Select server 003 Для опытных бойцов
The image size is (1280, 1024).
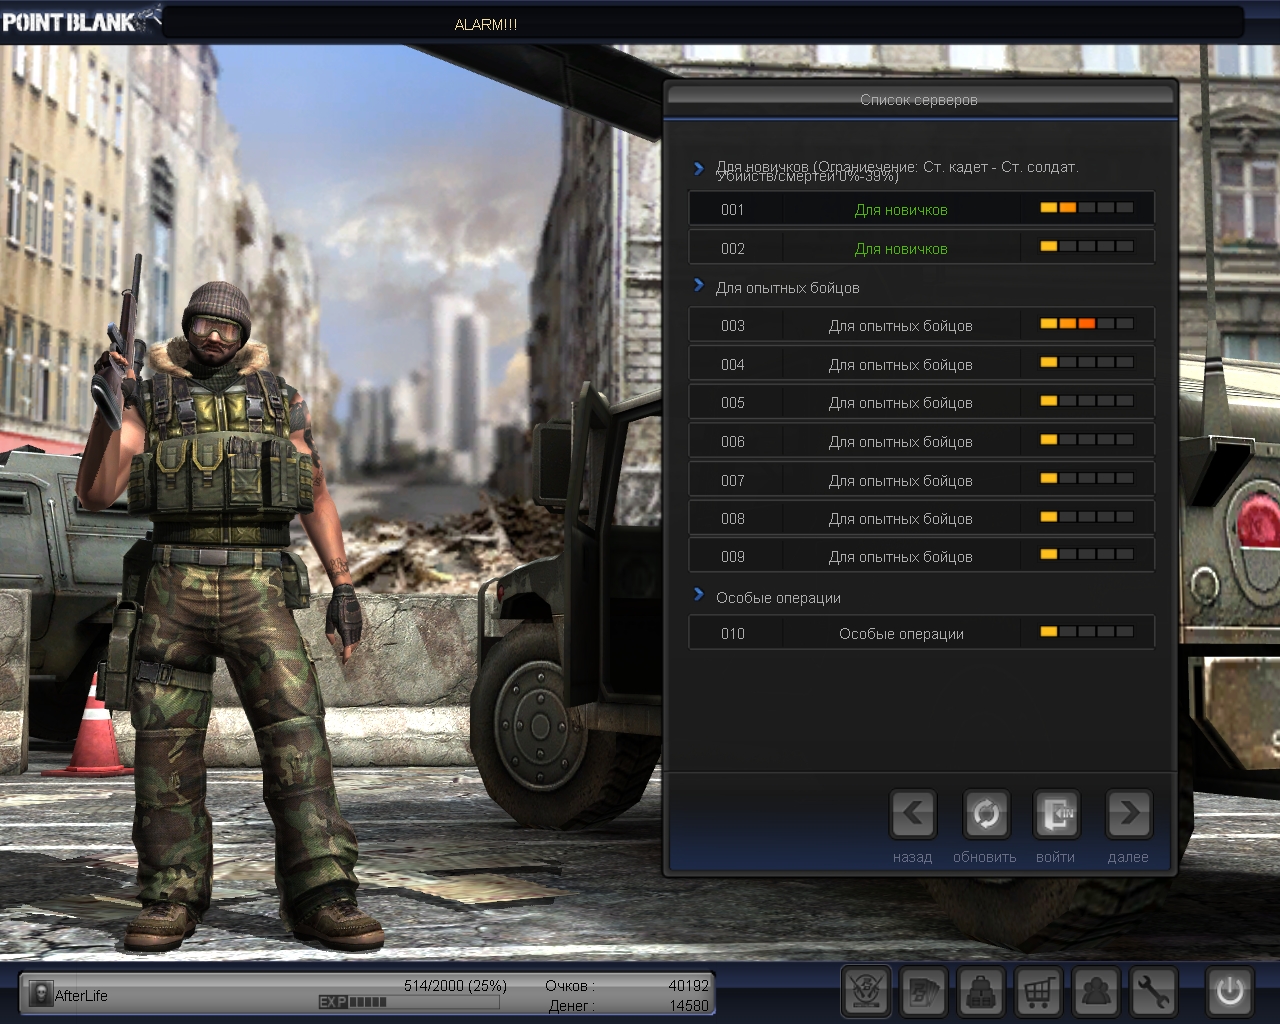coord(921,325)
